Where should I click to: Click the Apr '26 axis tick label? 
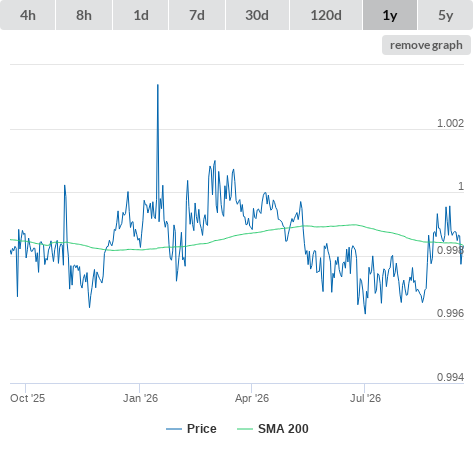252,398
